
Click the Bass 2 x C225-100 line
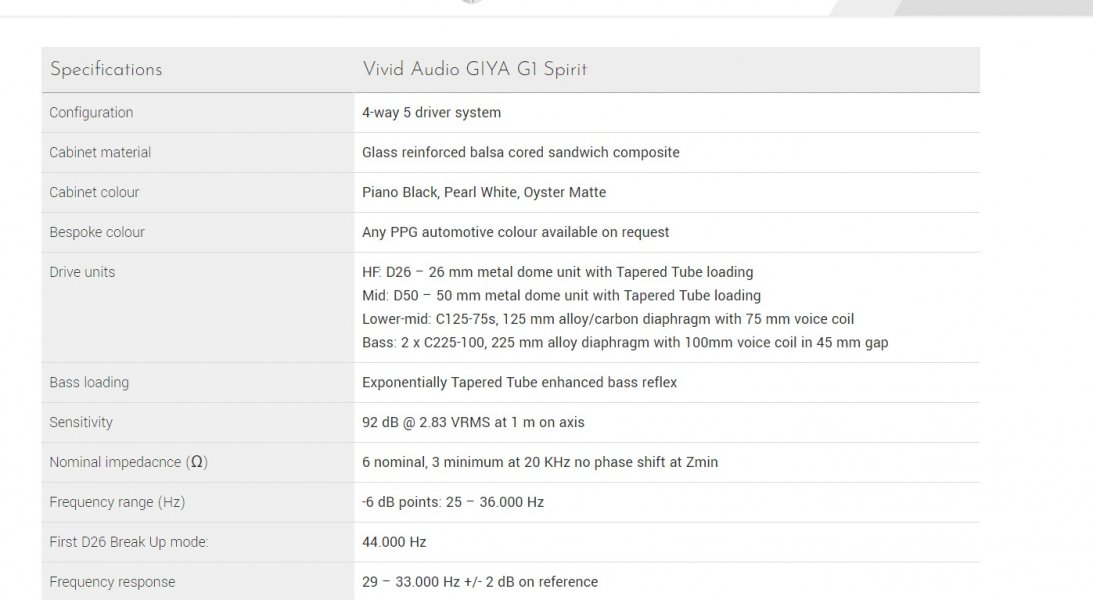[625, 343]
